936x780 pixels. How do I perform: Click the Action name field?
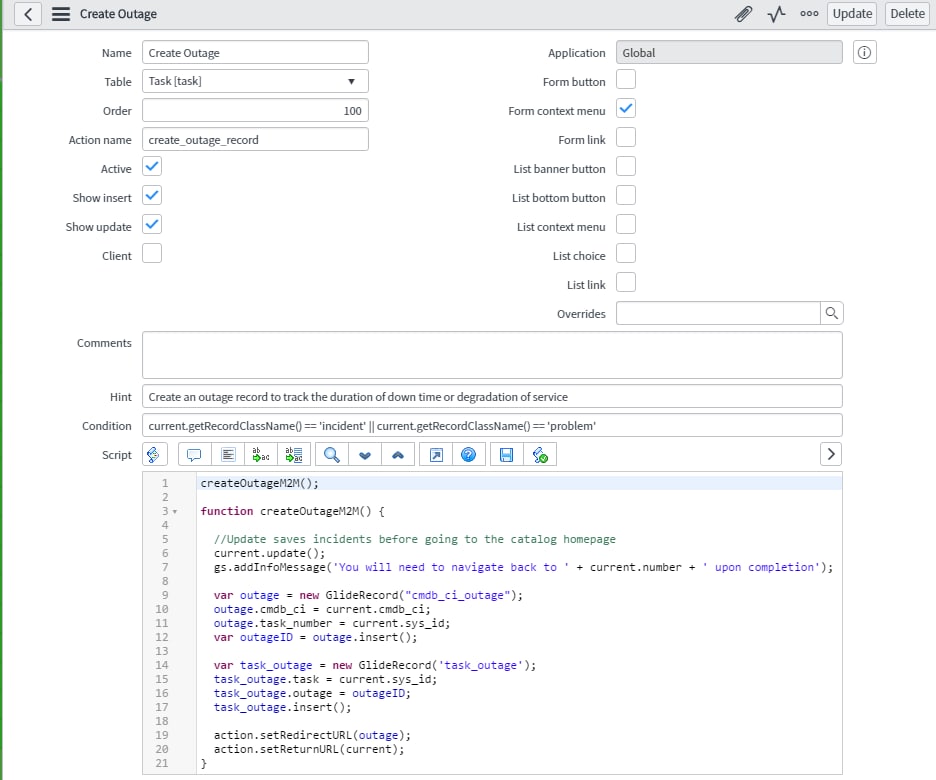coord(255,140)
